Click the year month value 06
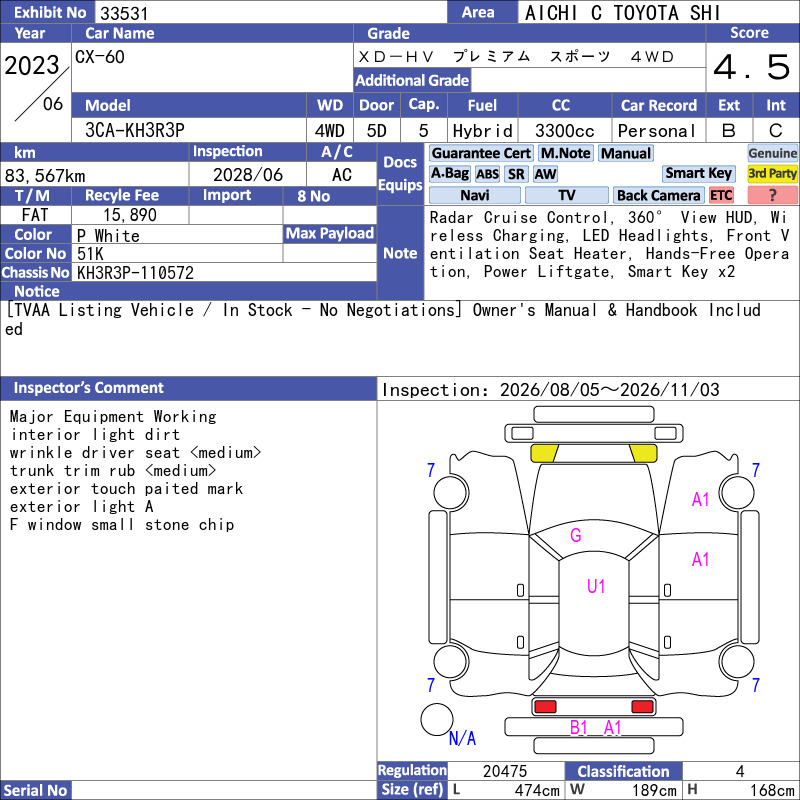The height and width of the screenshot is (800, 800). pos(53,104)
